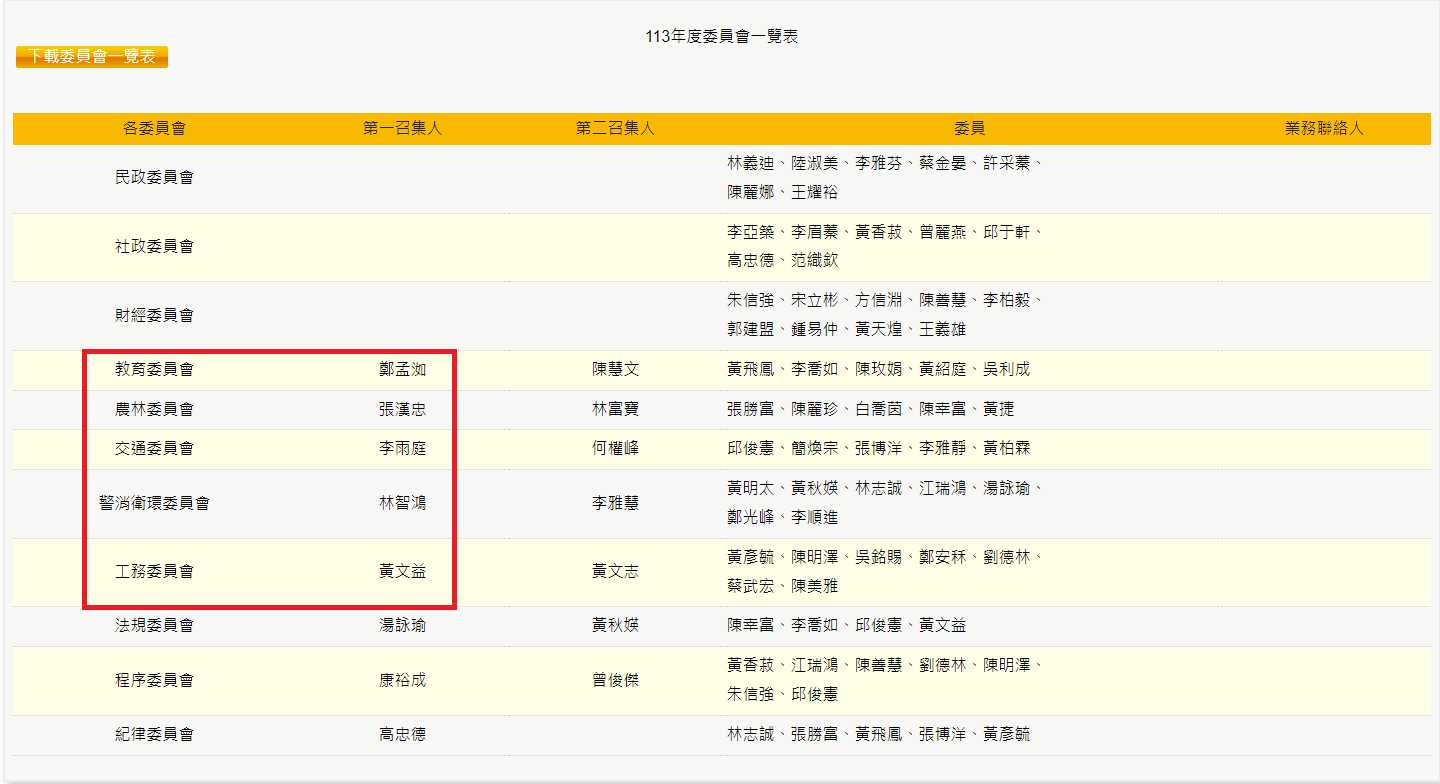Choose the 交通委員會 committee name
1440x784 pixels.
(x=154, y=449)
